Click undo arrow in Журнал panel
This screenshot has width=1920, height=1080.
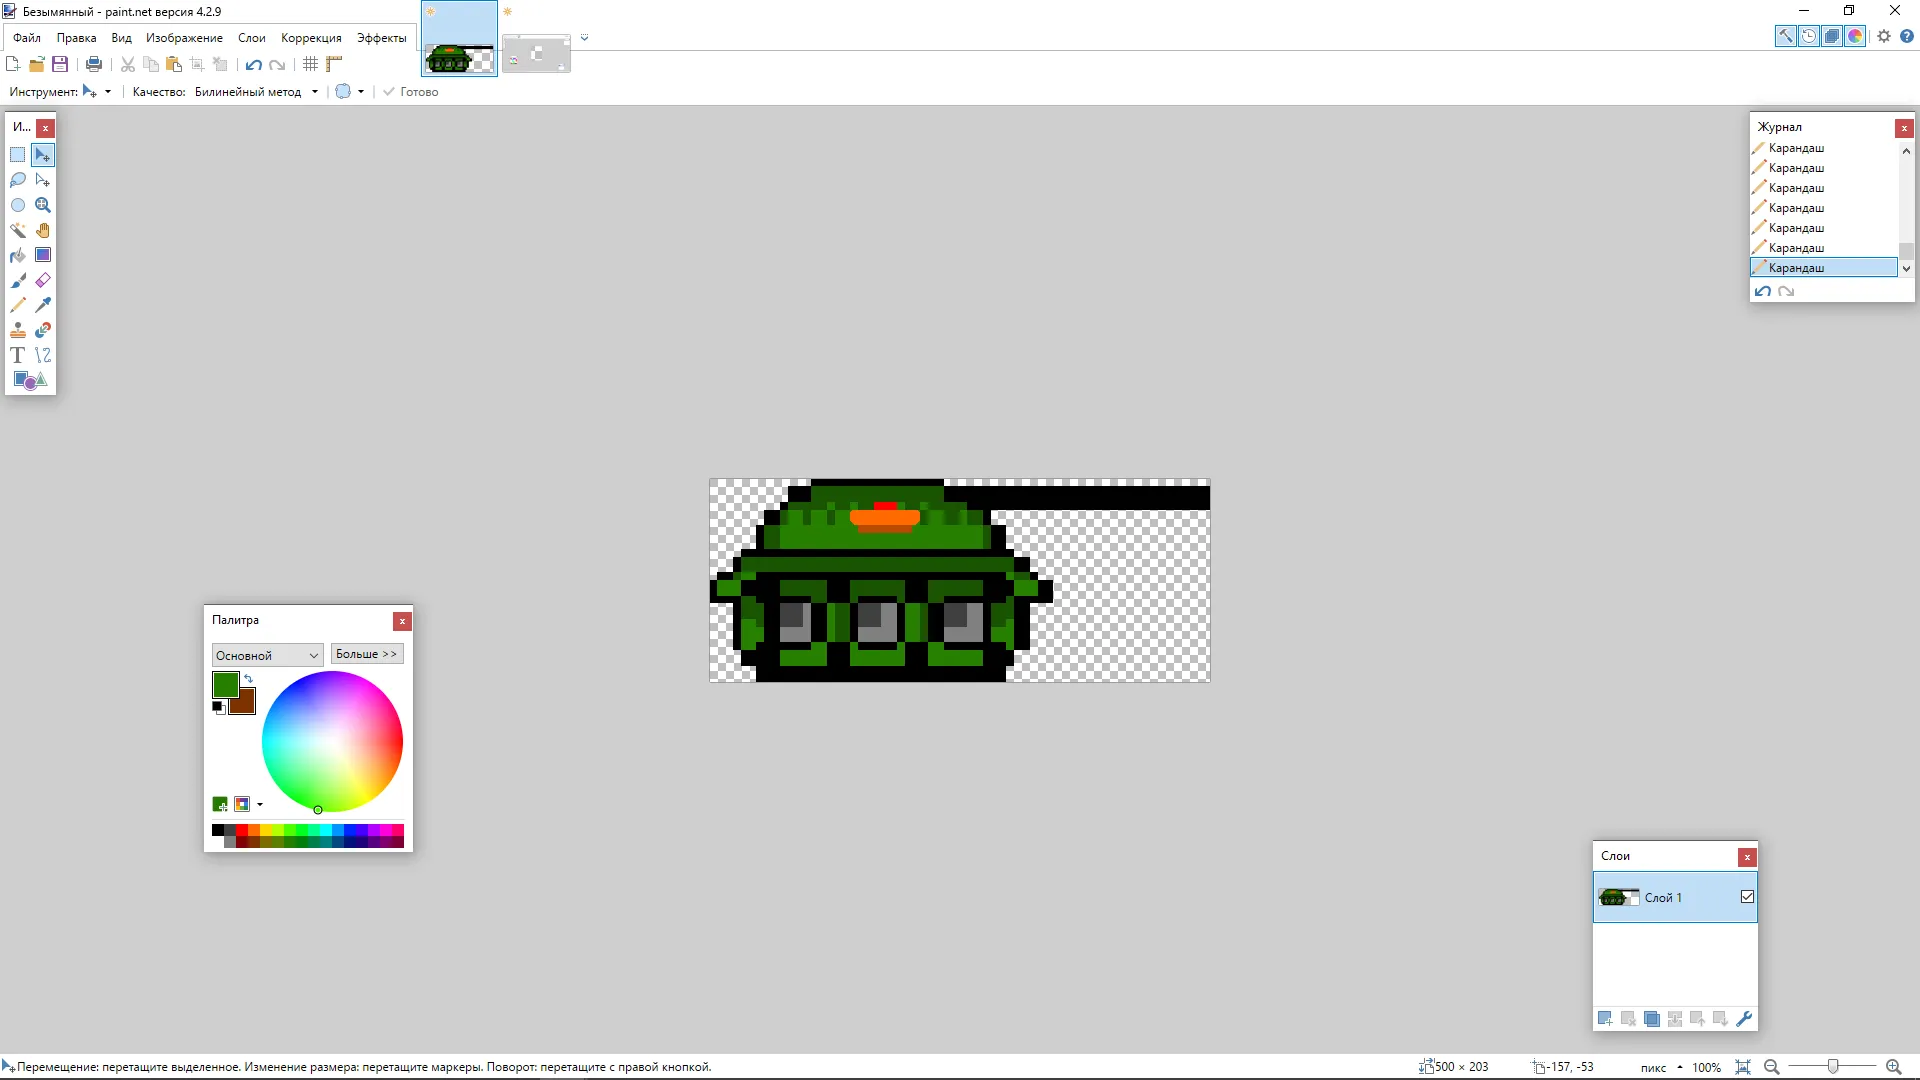click(1763, 292)
